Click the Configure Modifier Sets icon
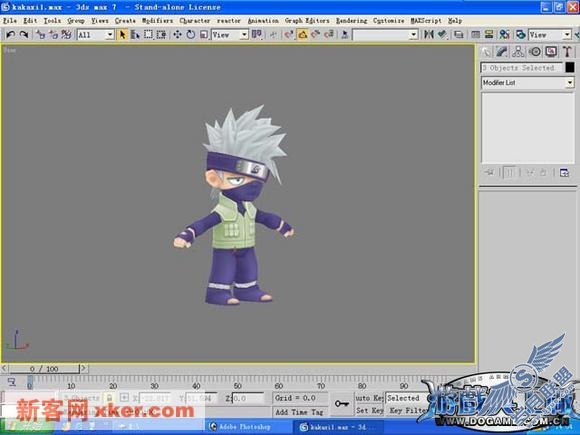This screenshot has height=435, width=580. (564, 173)
